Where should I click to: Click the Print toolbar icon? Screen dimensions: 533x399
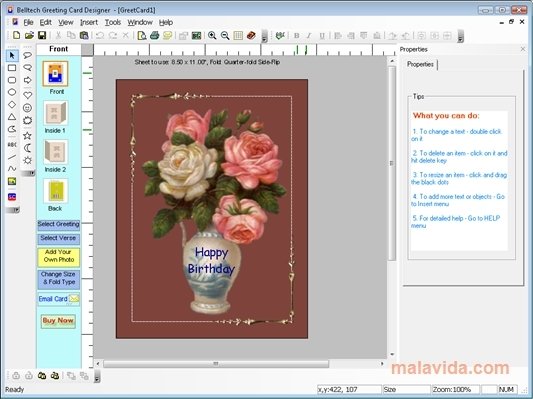[x=155, y=35]
